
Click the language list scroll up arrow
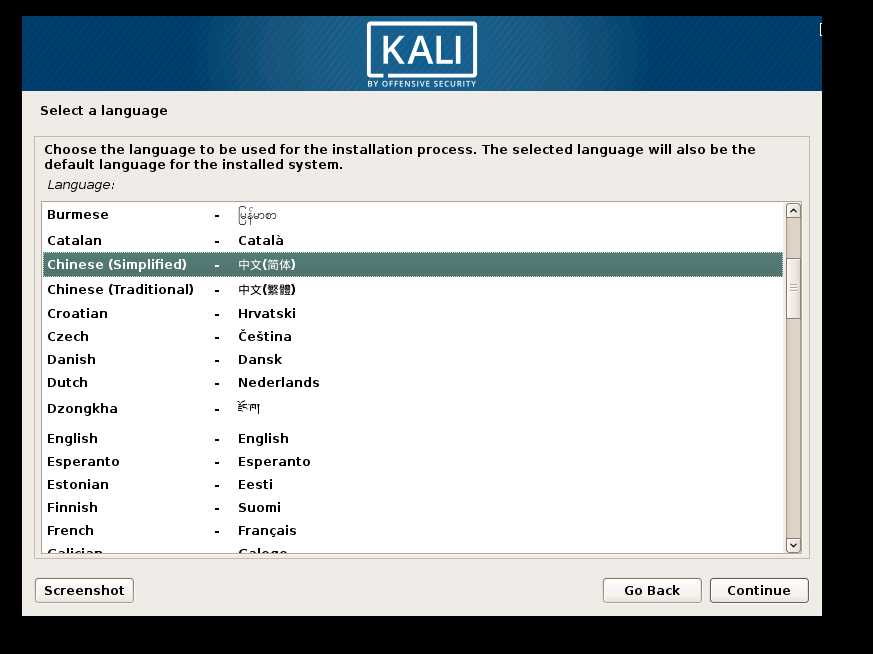pyautogui.click(x=793, y=210)
